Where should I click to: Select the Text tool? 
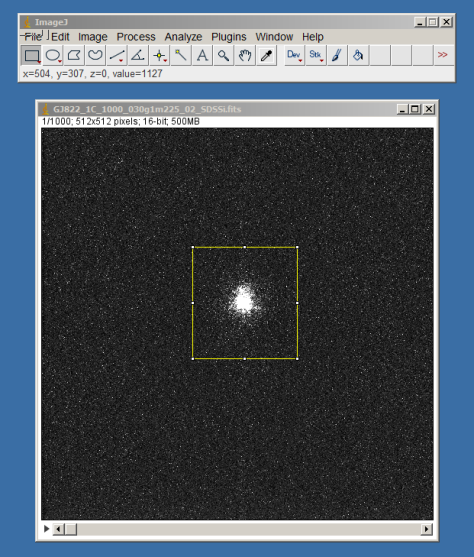202,55
